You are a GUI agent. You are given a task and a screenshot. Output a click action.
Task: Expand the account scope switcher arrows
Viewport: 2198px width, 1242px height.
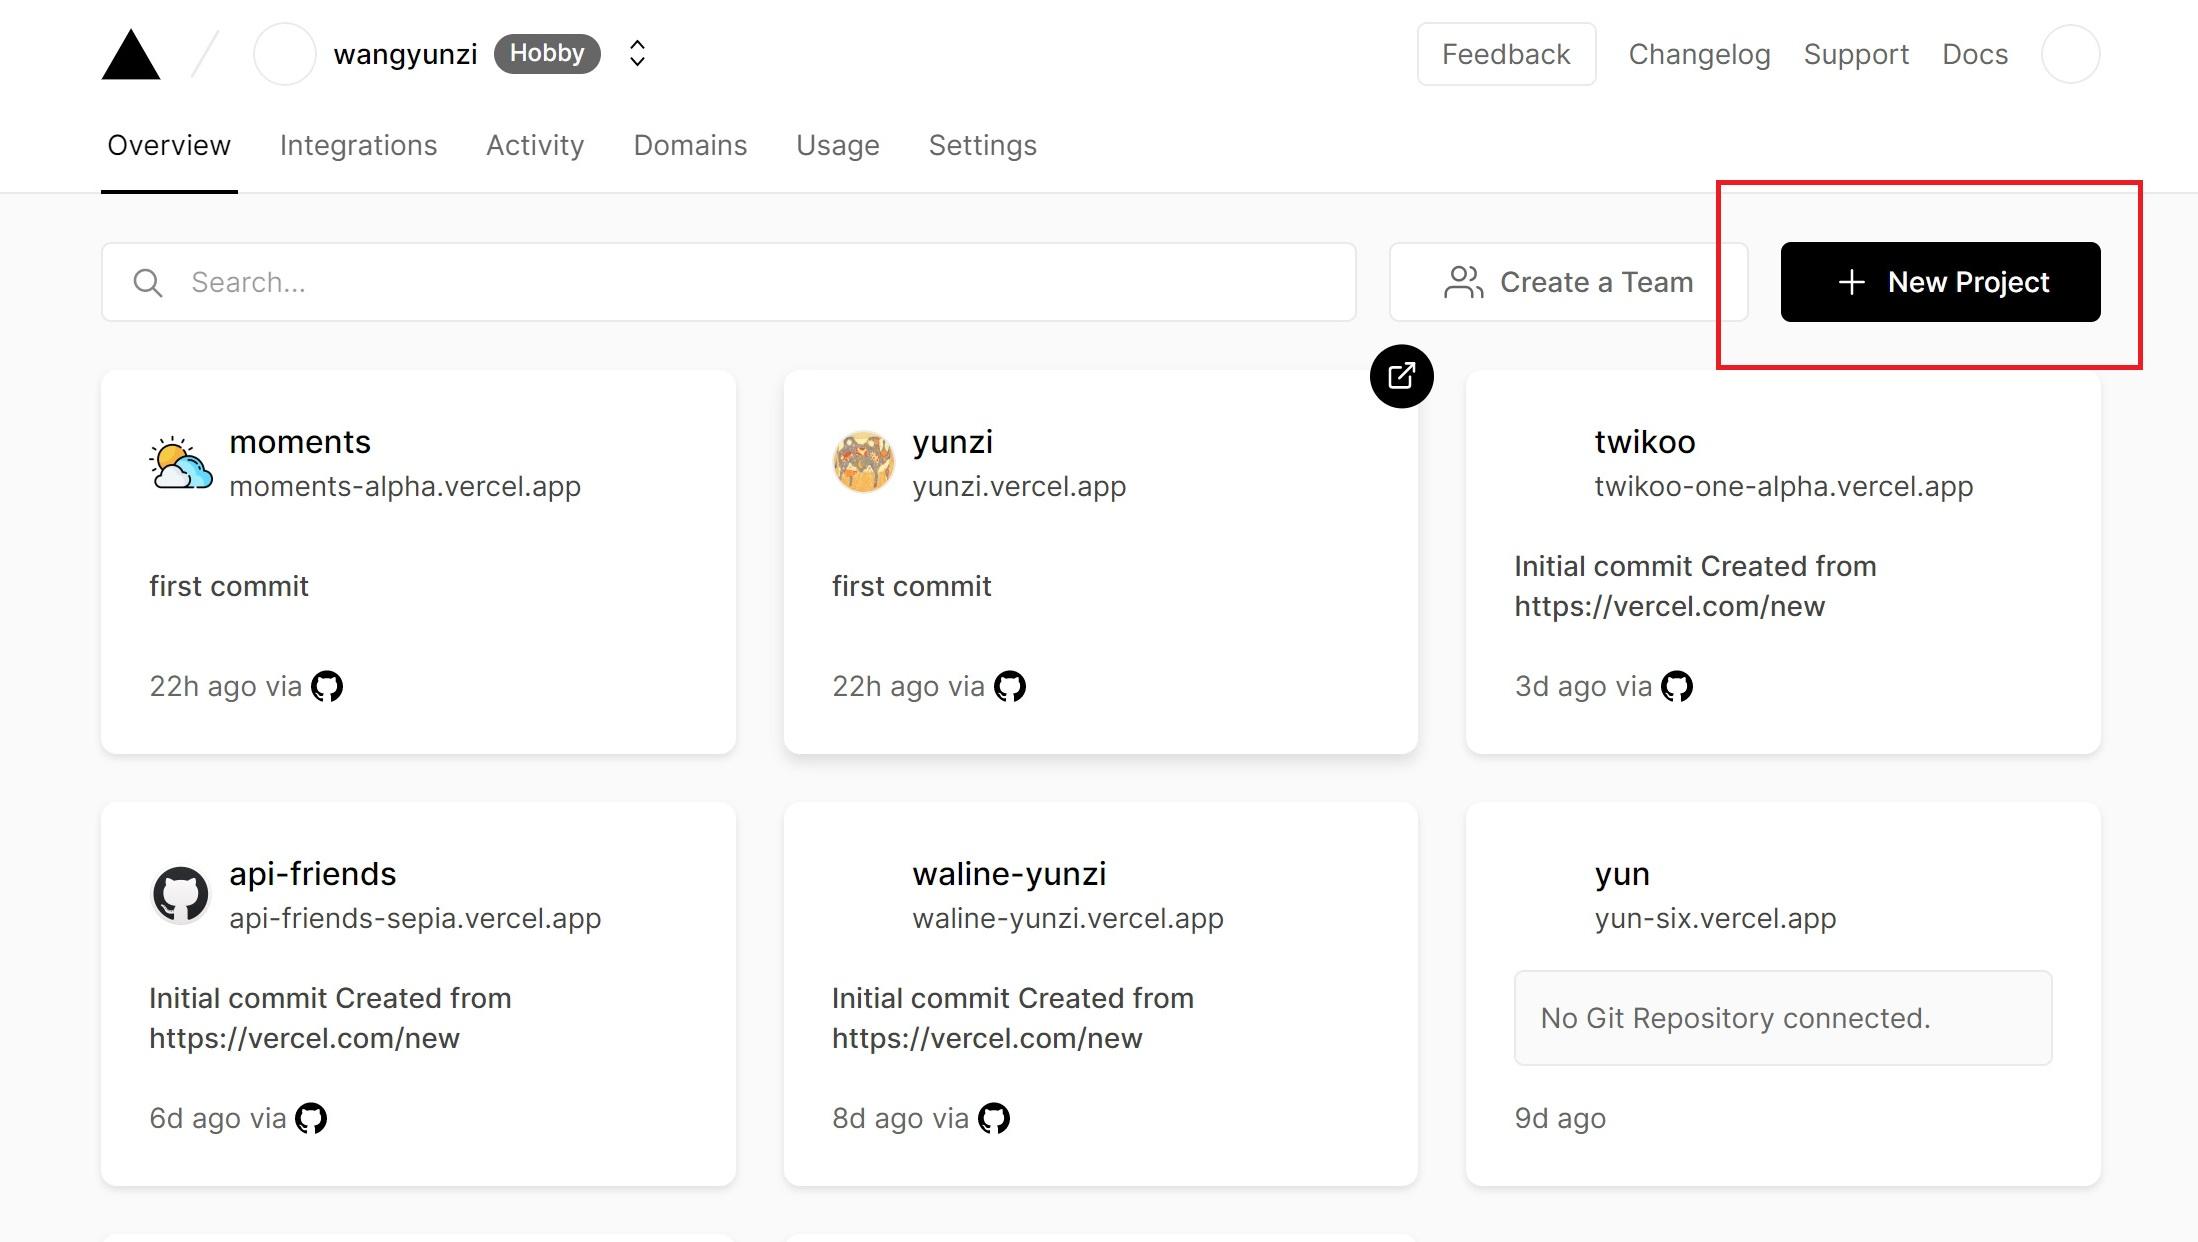tap(637, 54)
